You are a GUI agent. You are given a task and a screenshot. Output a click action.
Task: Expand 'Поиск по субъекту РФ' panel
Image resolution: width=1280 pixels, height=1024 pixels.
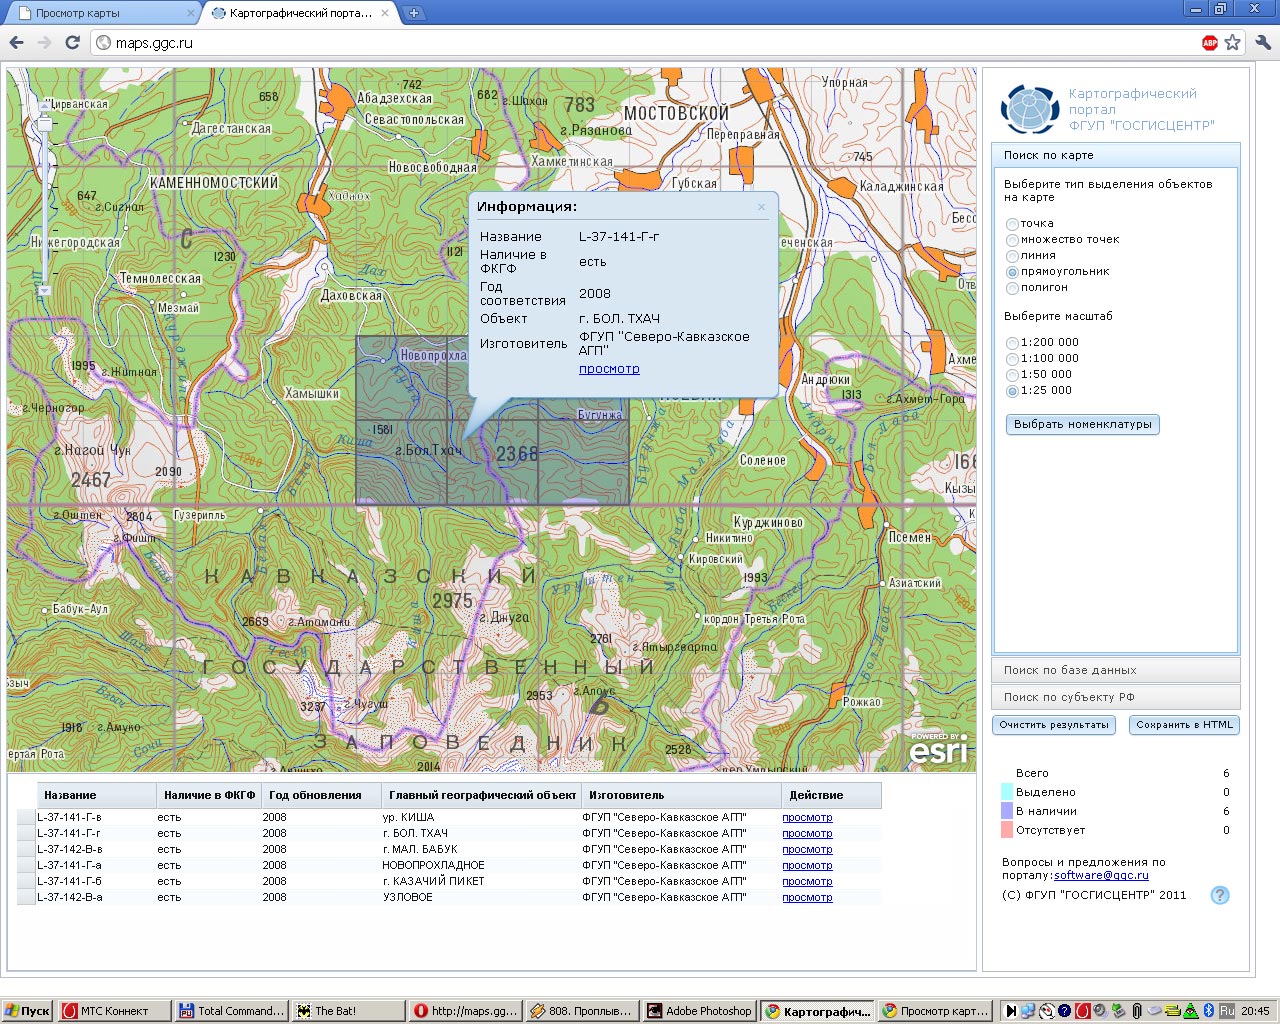pyautogui.click(x=1115, y=697)
